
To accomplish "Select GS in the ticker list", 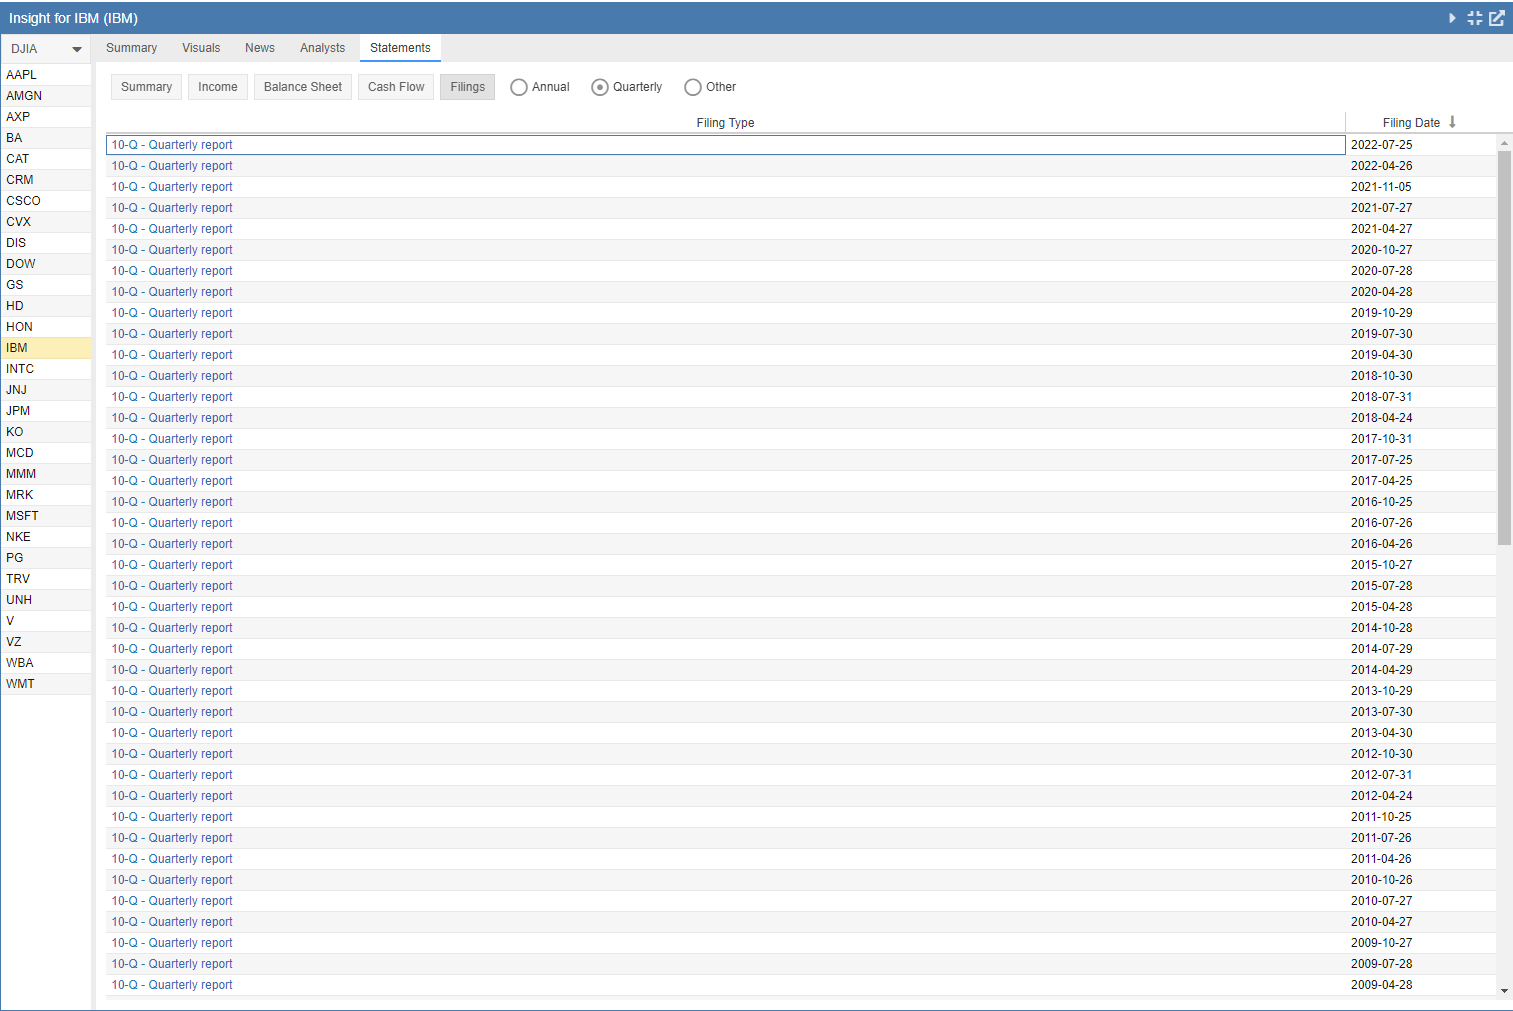I will click(x=46, y=285).
